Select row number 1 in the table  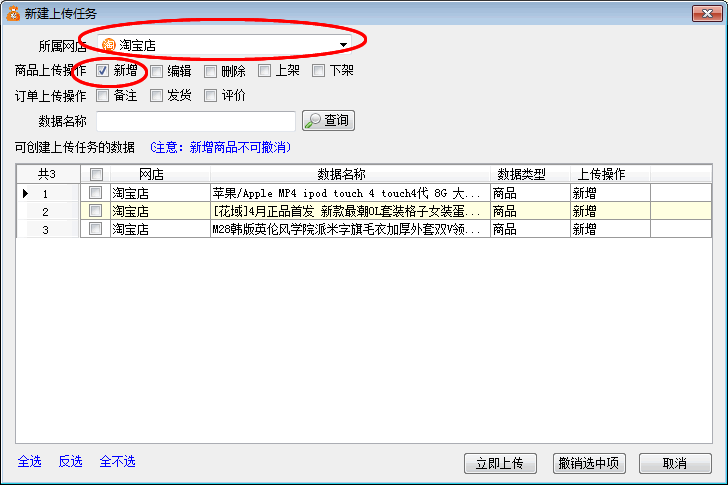[x=48, y=193]
